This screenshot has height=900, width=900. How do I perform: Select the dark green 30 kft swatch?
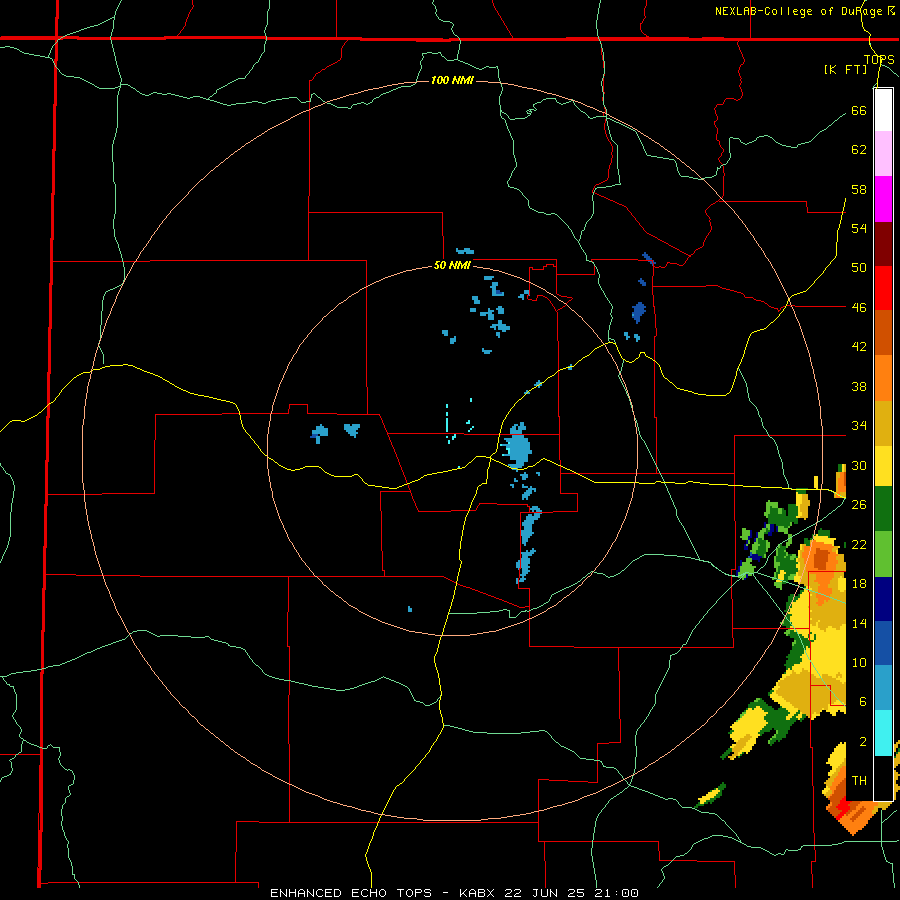click(x=883, y=509)
